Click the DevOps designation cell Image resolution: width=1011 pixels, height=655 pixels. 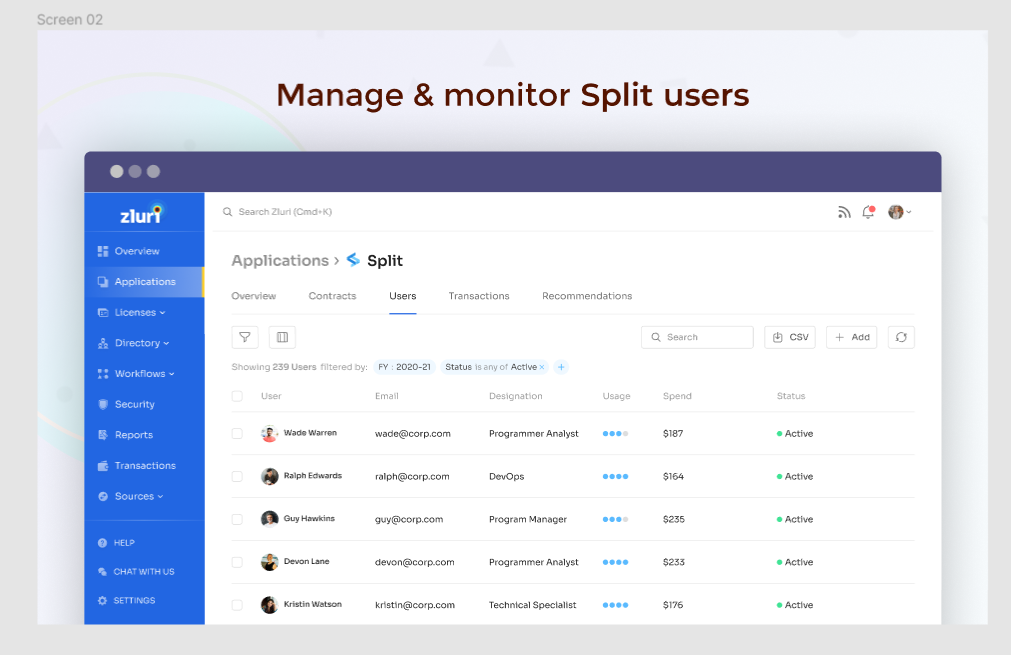[507, 476]
